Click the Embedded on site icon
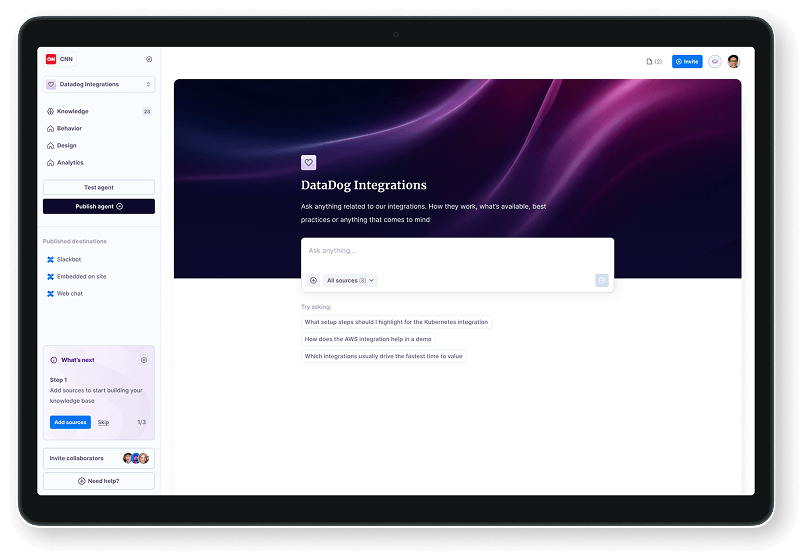Screen dimensions: 808x560 point(50,276)
